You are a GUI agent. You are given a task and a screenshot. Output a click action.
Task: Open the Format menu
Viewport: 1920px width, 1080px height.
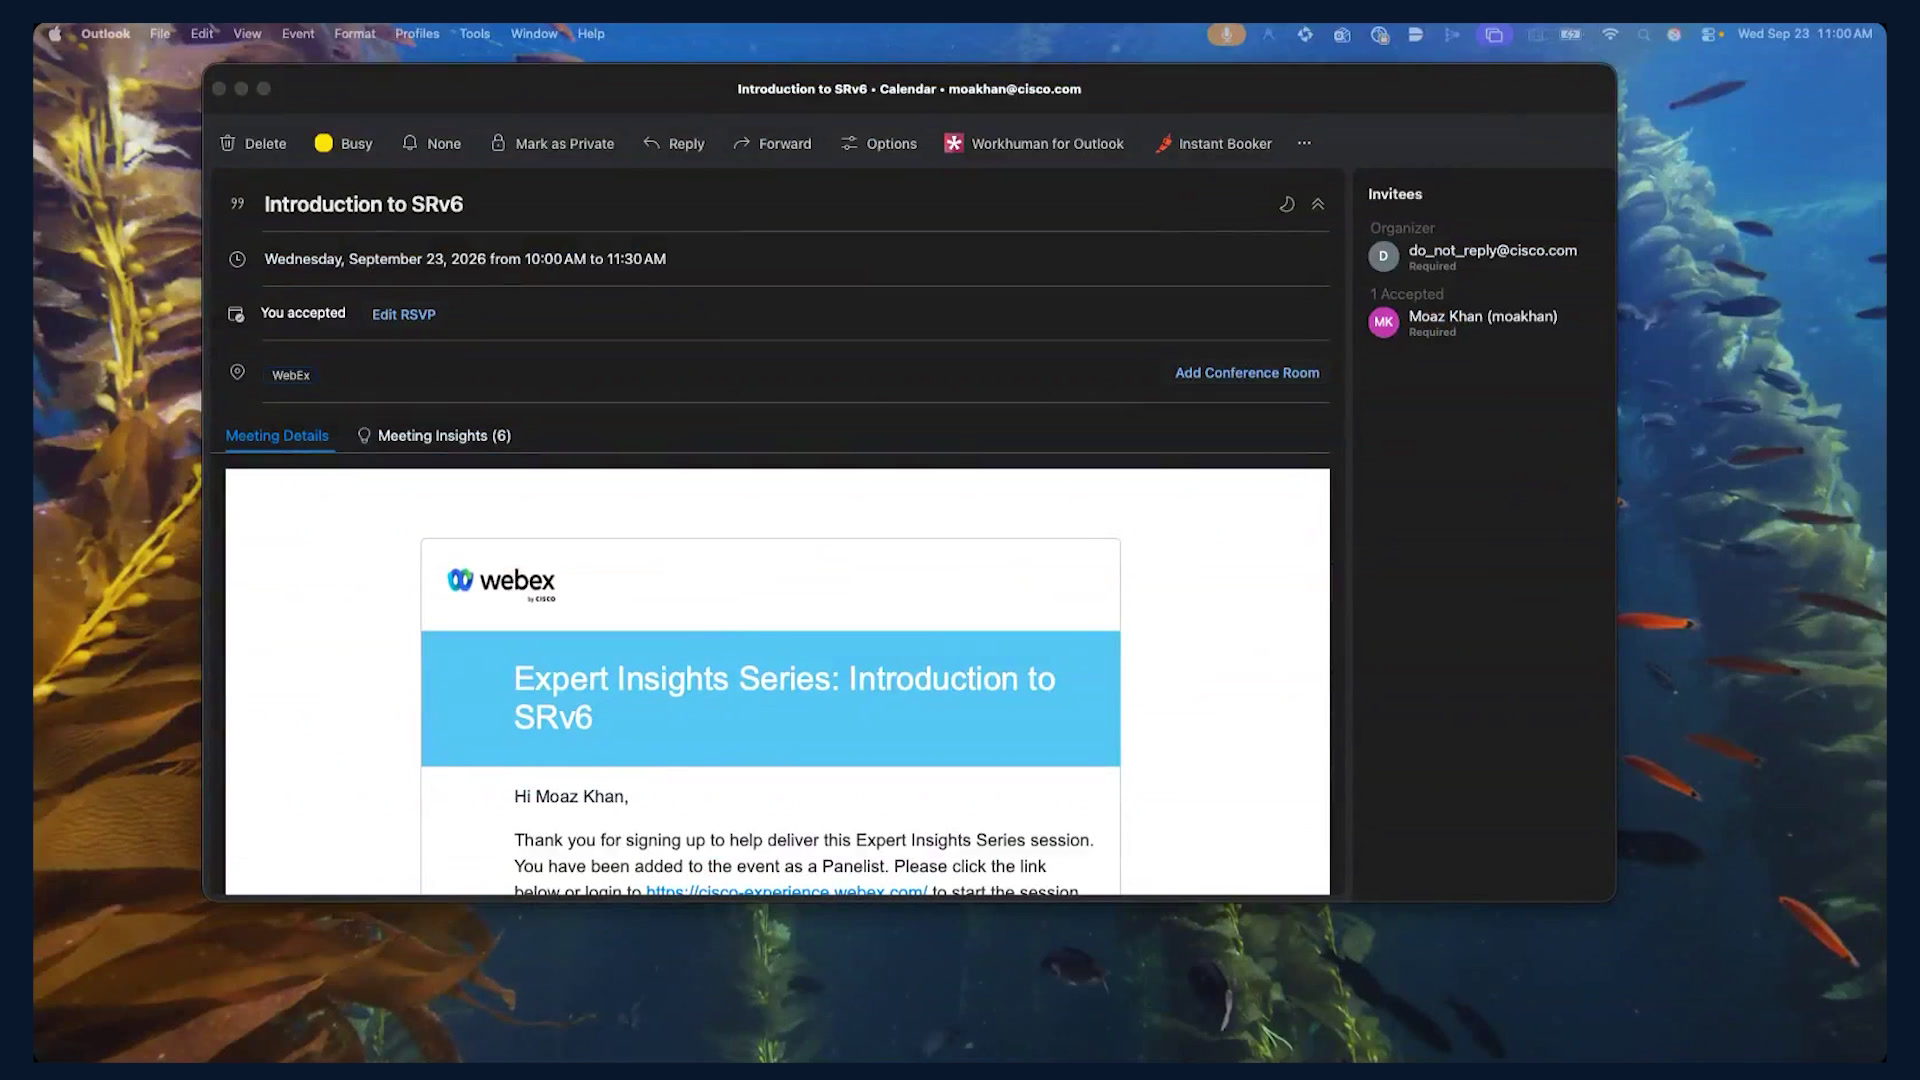tap(355, 33)
